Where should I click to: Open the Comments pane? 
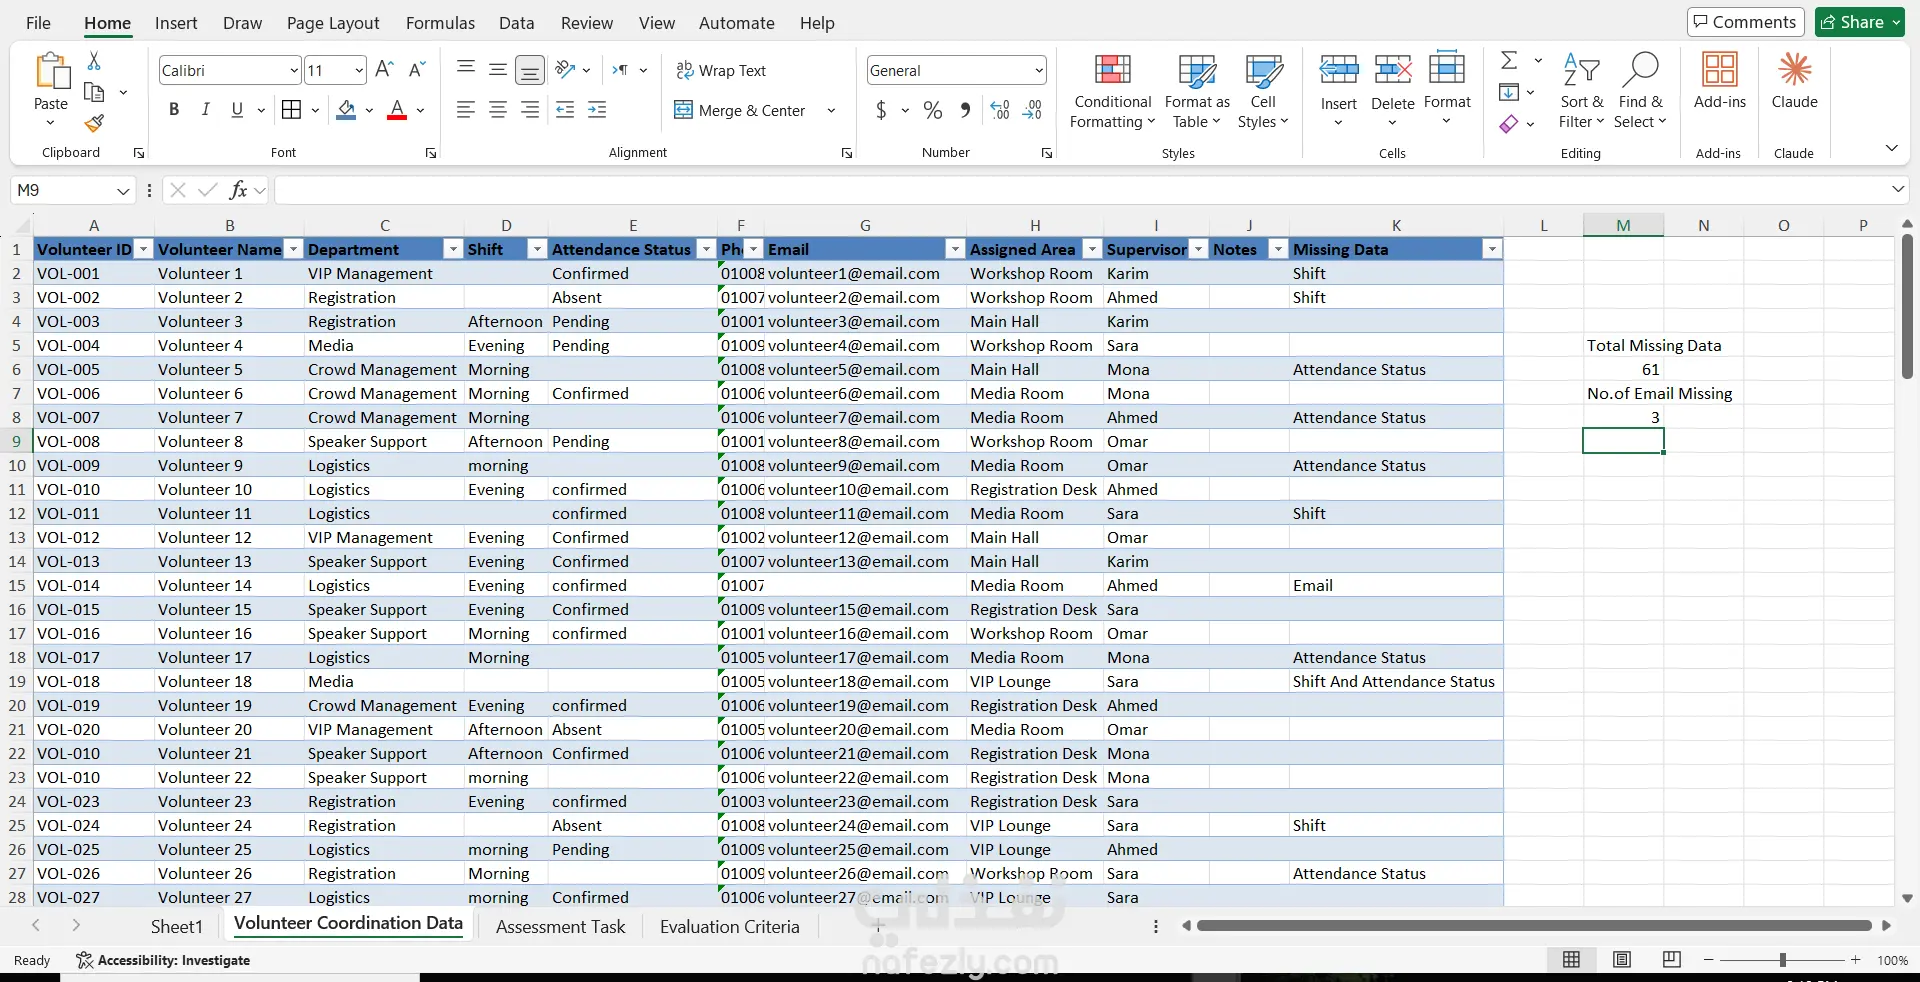[x=1745, y=22]
